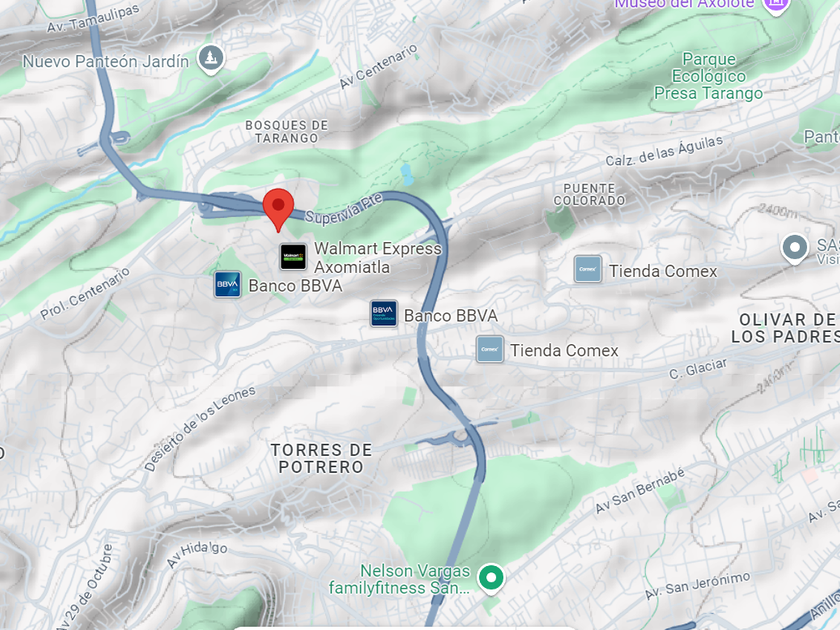Click the Supervía Pte highway label
Viewport: 840px width, 630px height.
(343, 208)
